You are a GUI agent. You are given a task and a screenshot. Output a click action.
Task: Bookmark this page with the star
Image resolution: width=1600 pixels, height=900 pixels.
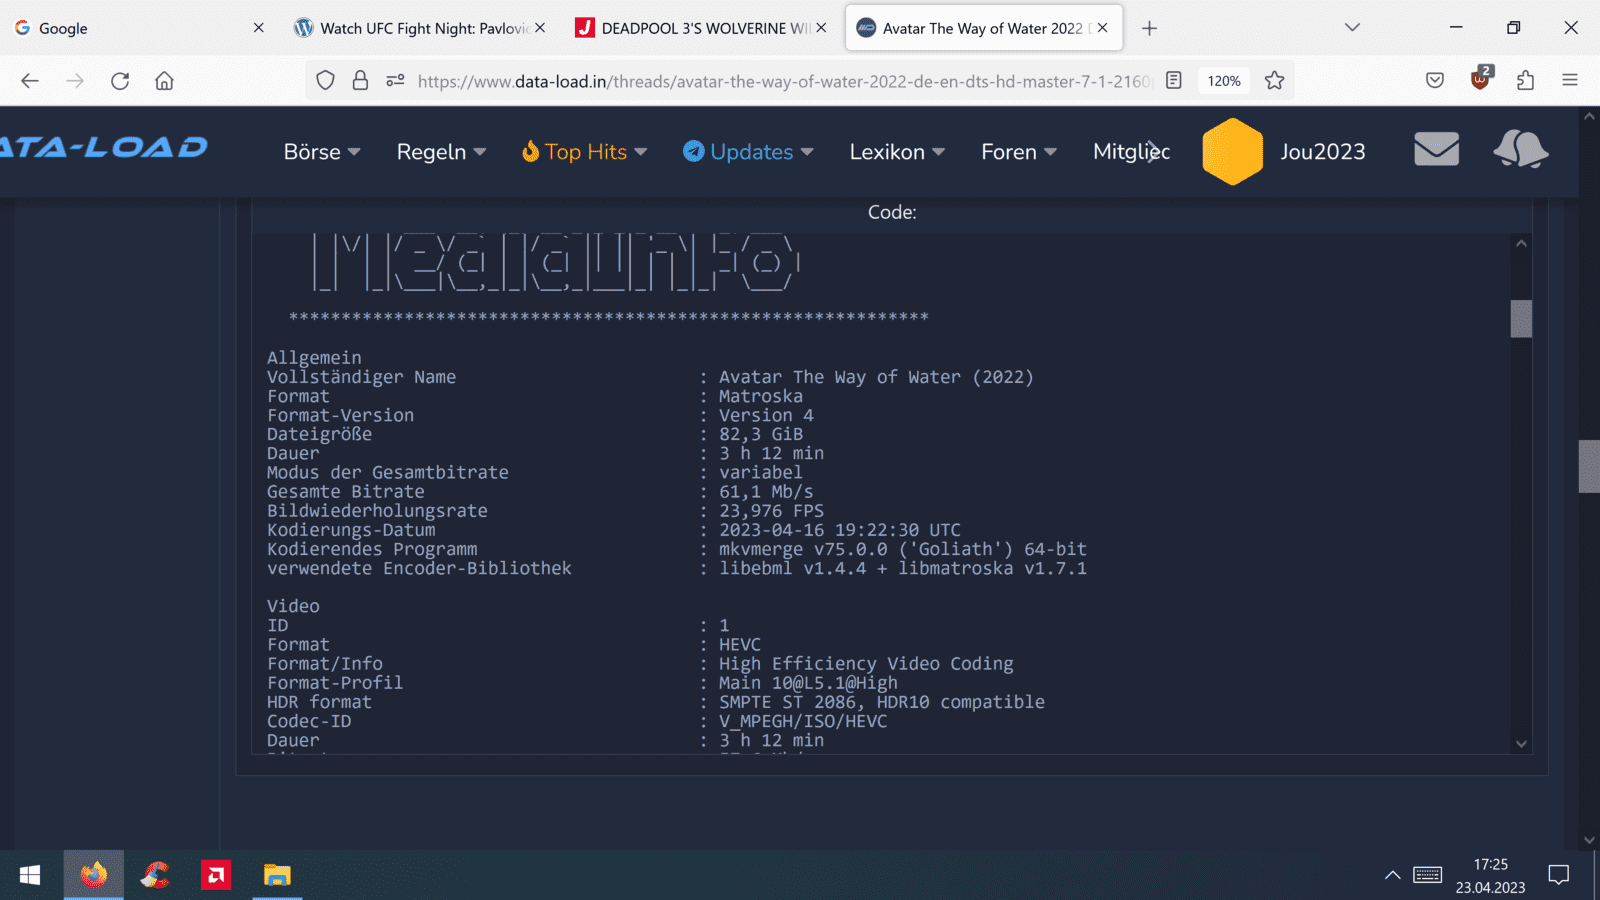(x=1274, y=81)
